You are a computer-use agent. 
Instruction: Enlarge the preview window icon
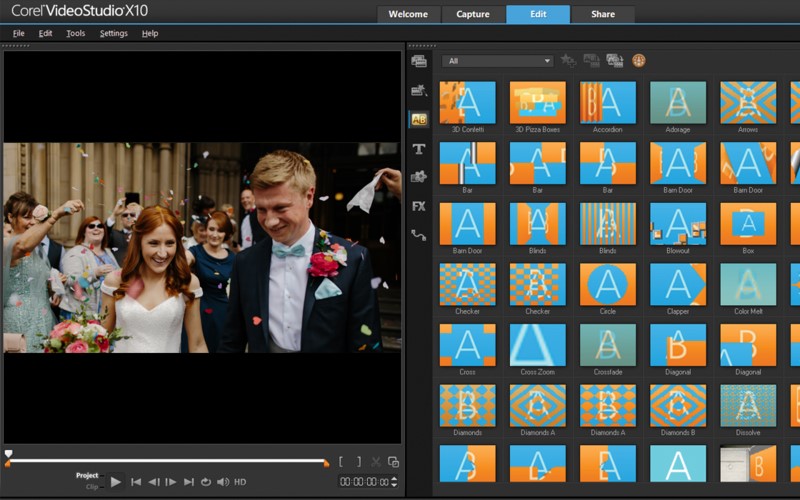coord(393,462)
